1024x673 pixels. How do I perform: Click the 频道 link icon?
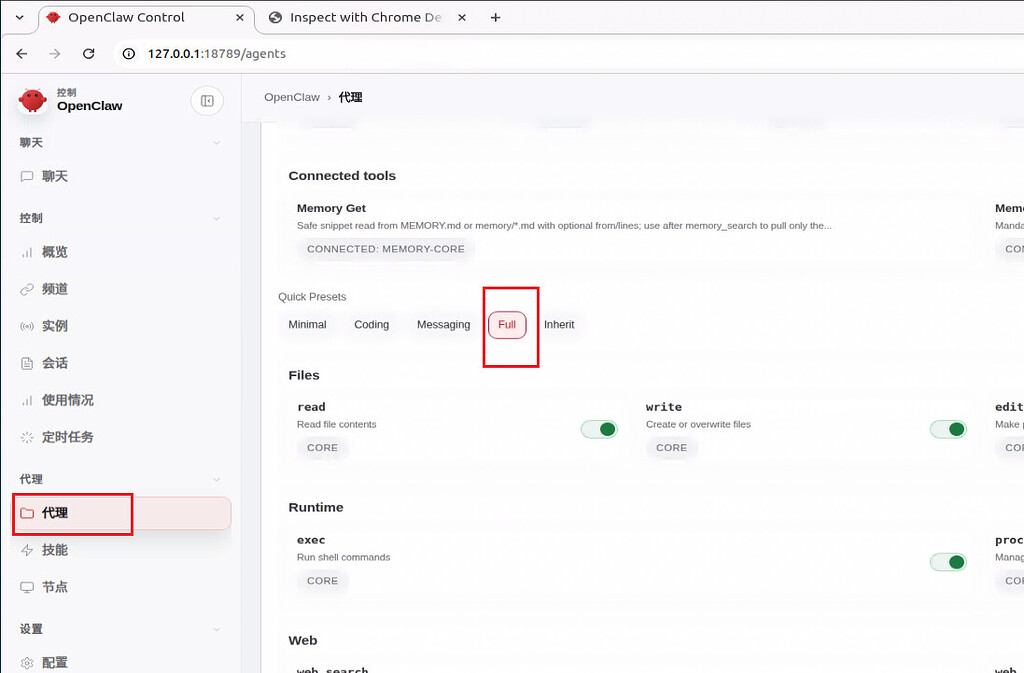[27, 289]
